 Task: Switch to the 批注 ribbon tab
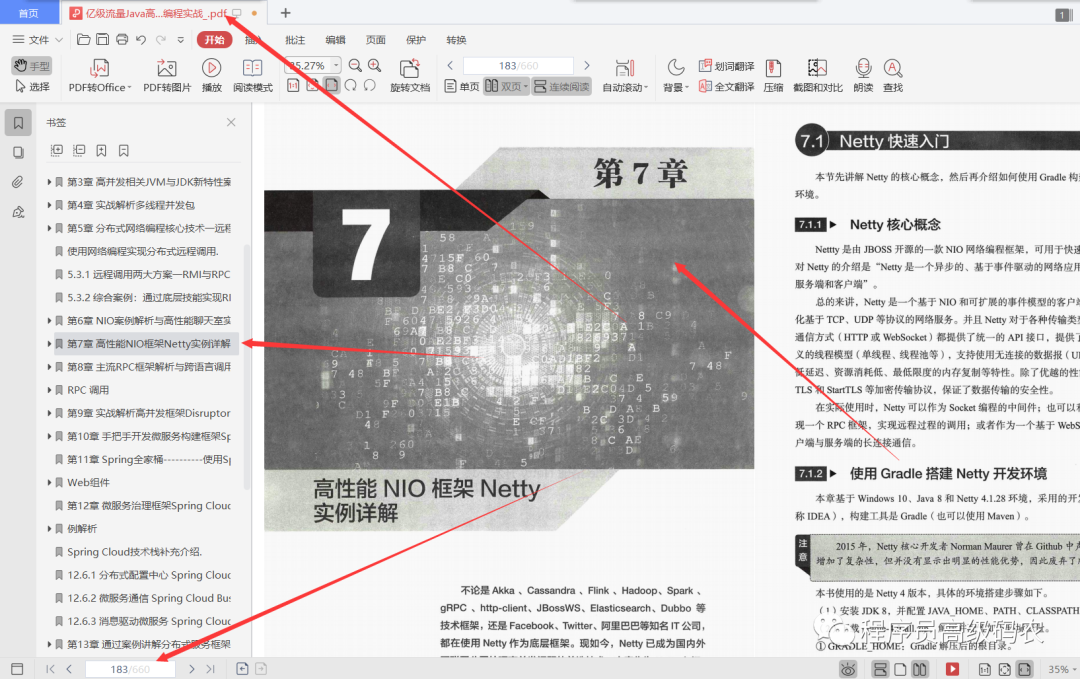[x=295, y=40]
